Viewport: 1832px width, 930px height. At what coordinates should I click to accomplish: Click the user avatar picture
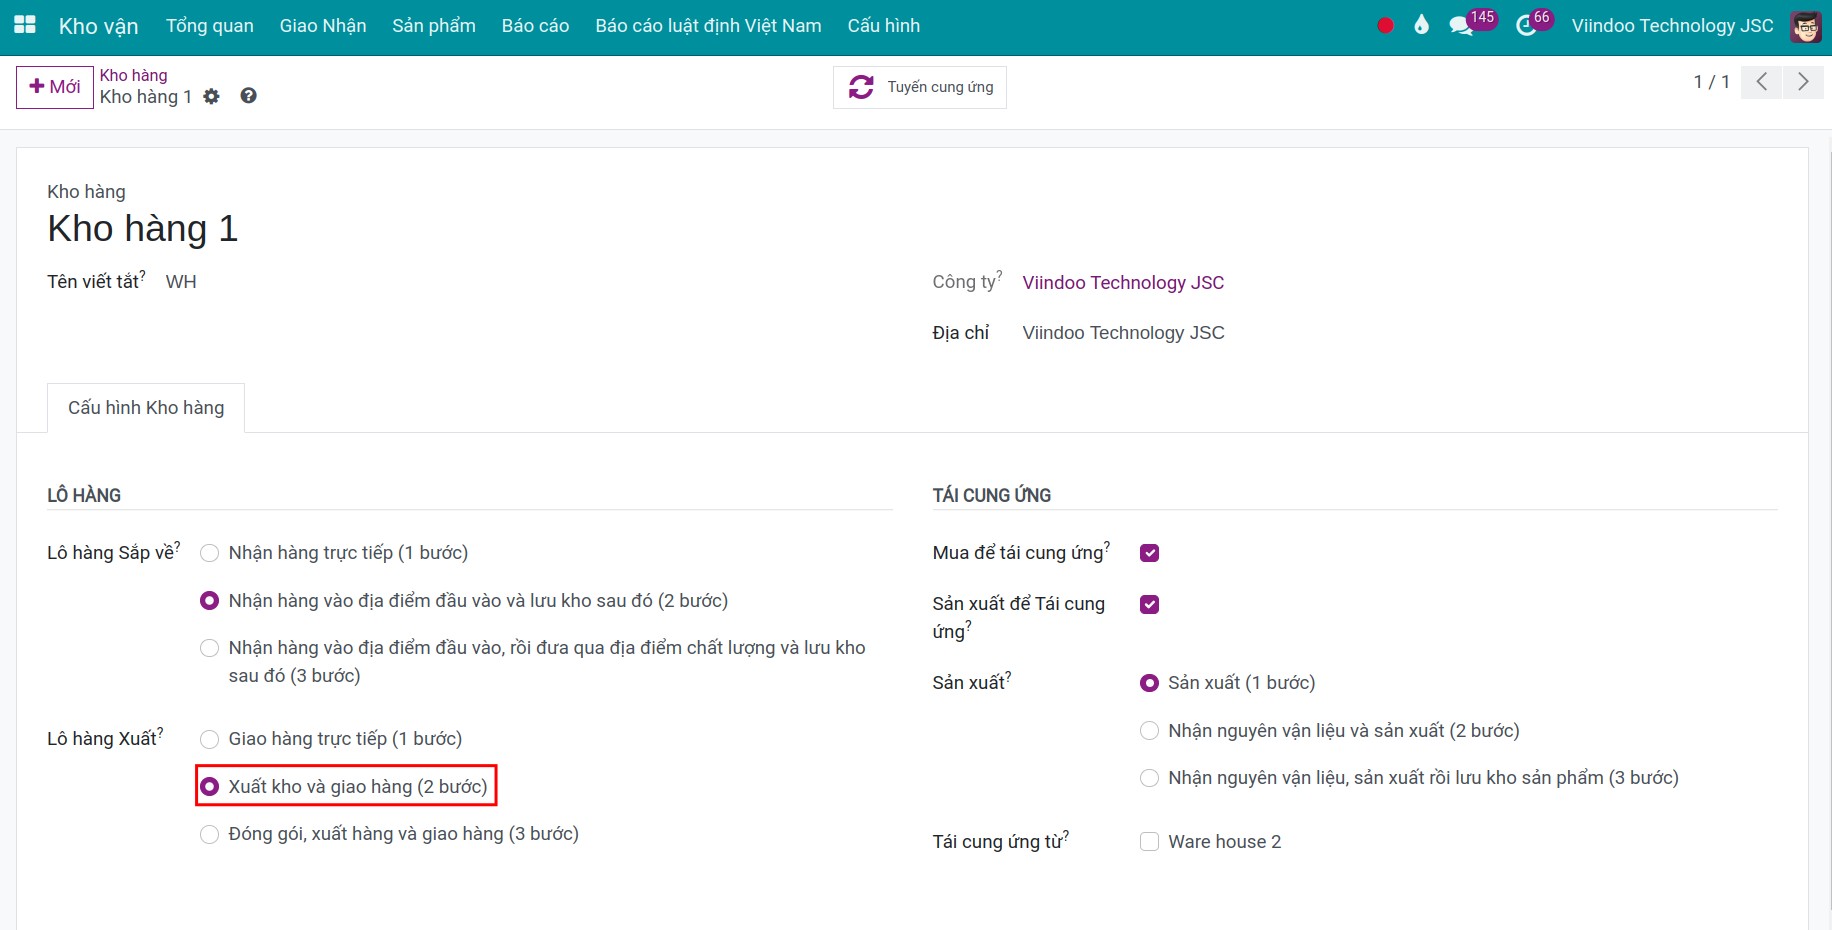point(1806,26)
